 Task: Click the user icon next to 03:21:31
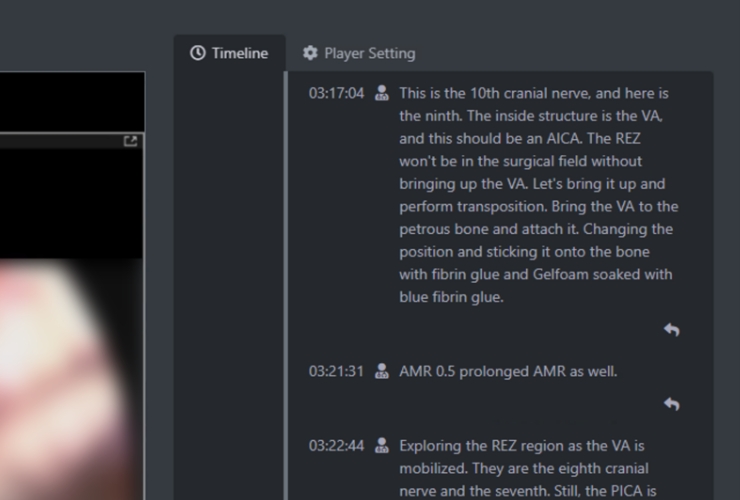click(381, 371)
